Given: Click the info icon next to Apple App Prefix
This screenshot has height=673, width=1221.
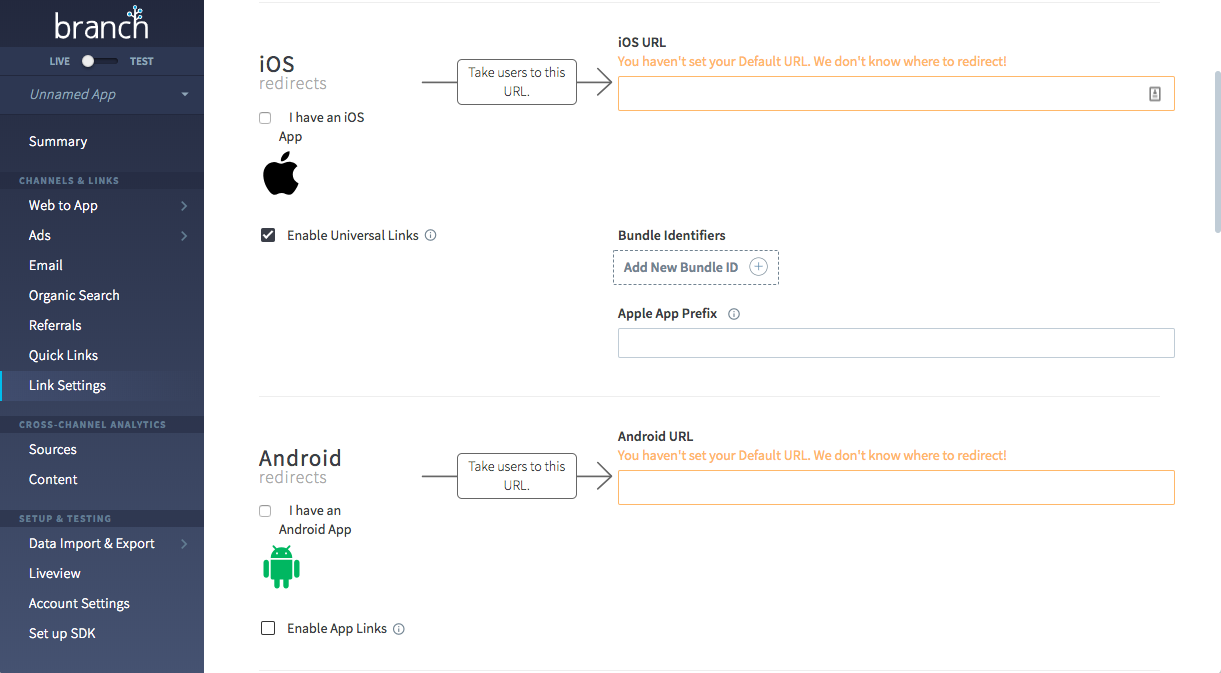Looking at the screenshot, I should tap(734, 313).
